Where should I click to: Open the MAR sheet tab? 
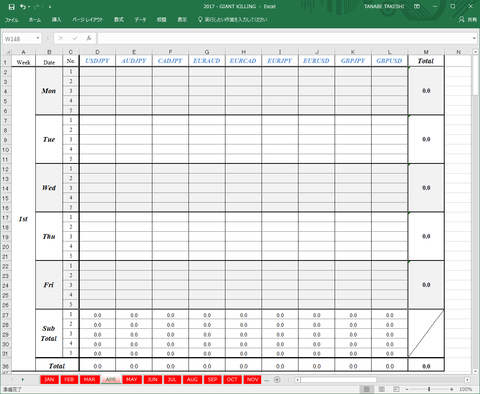(x=89, y=380)
